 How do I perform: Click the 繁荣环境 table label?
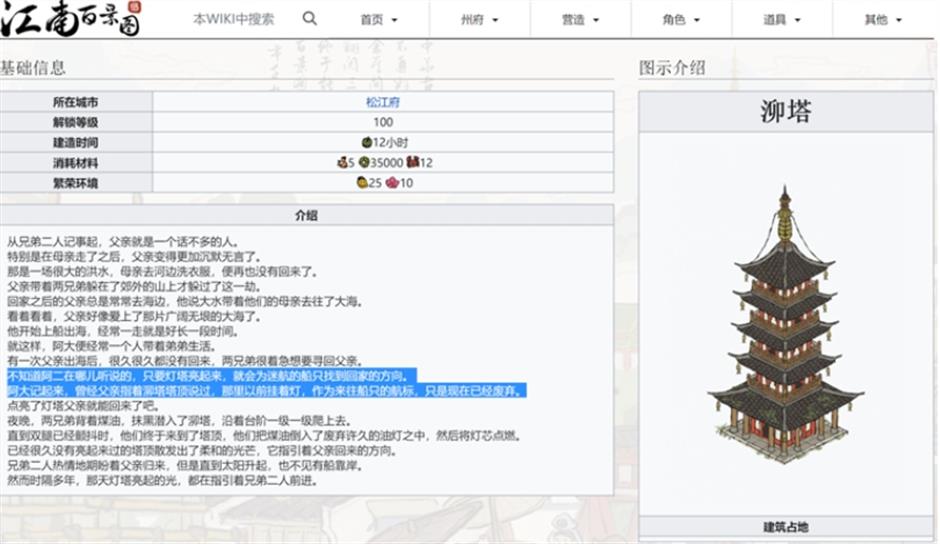76,182
